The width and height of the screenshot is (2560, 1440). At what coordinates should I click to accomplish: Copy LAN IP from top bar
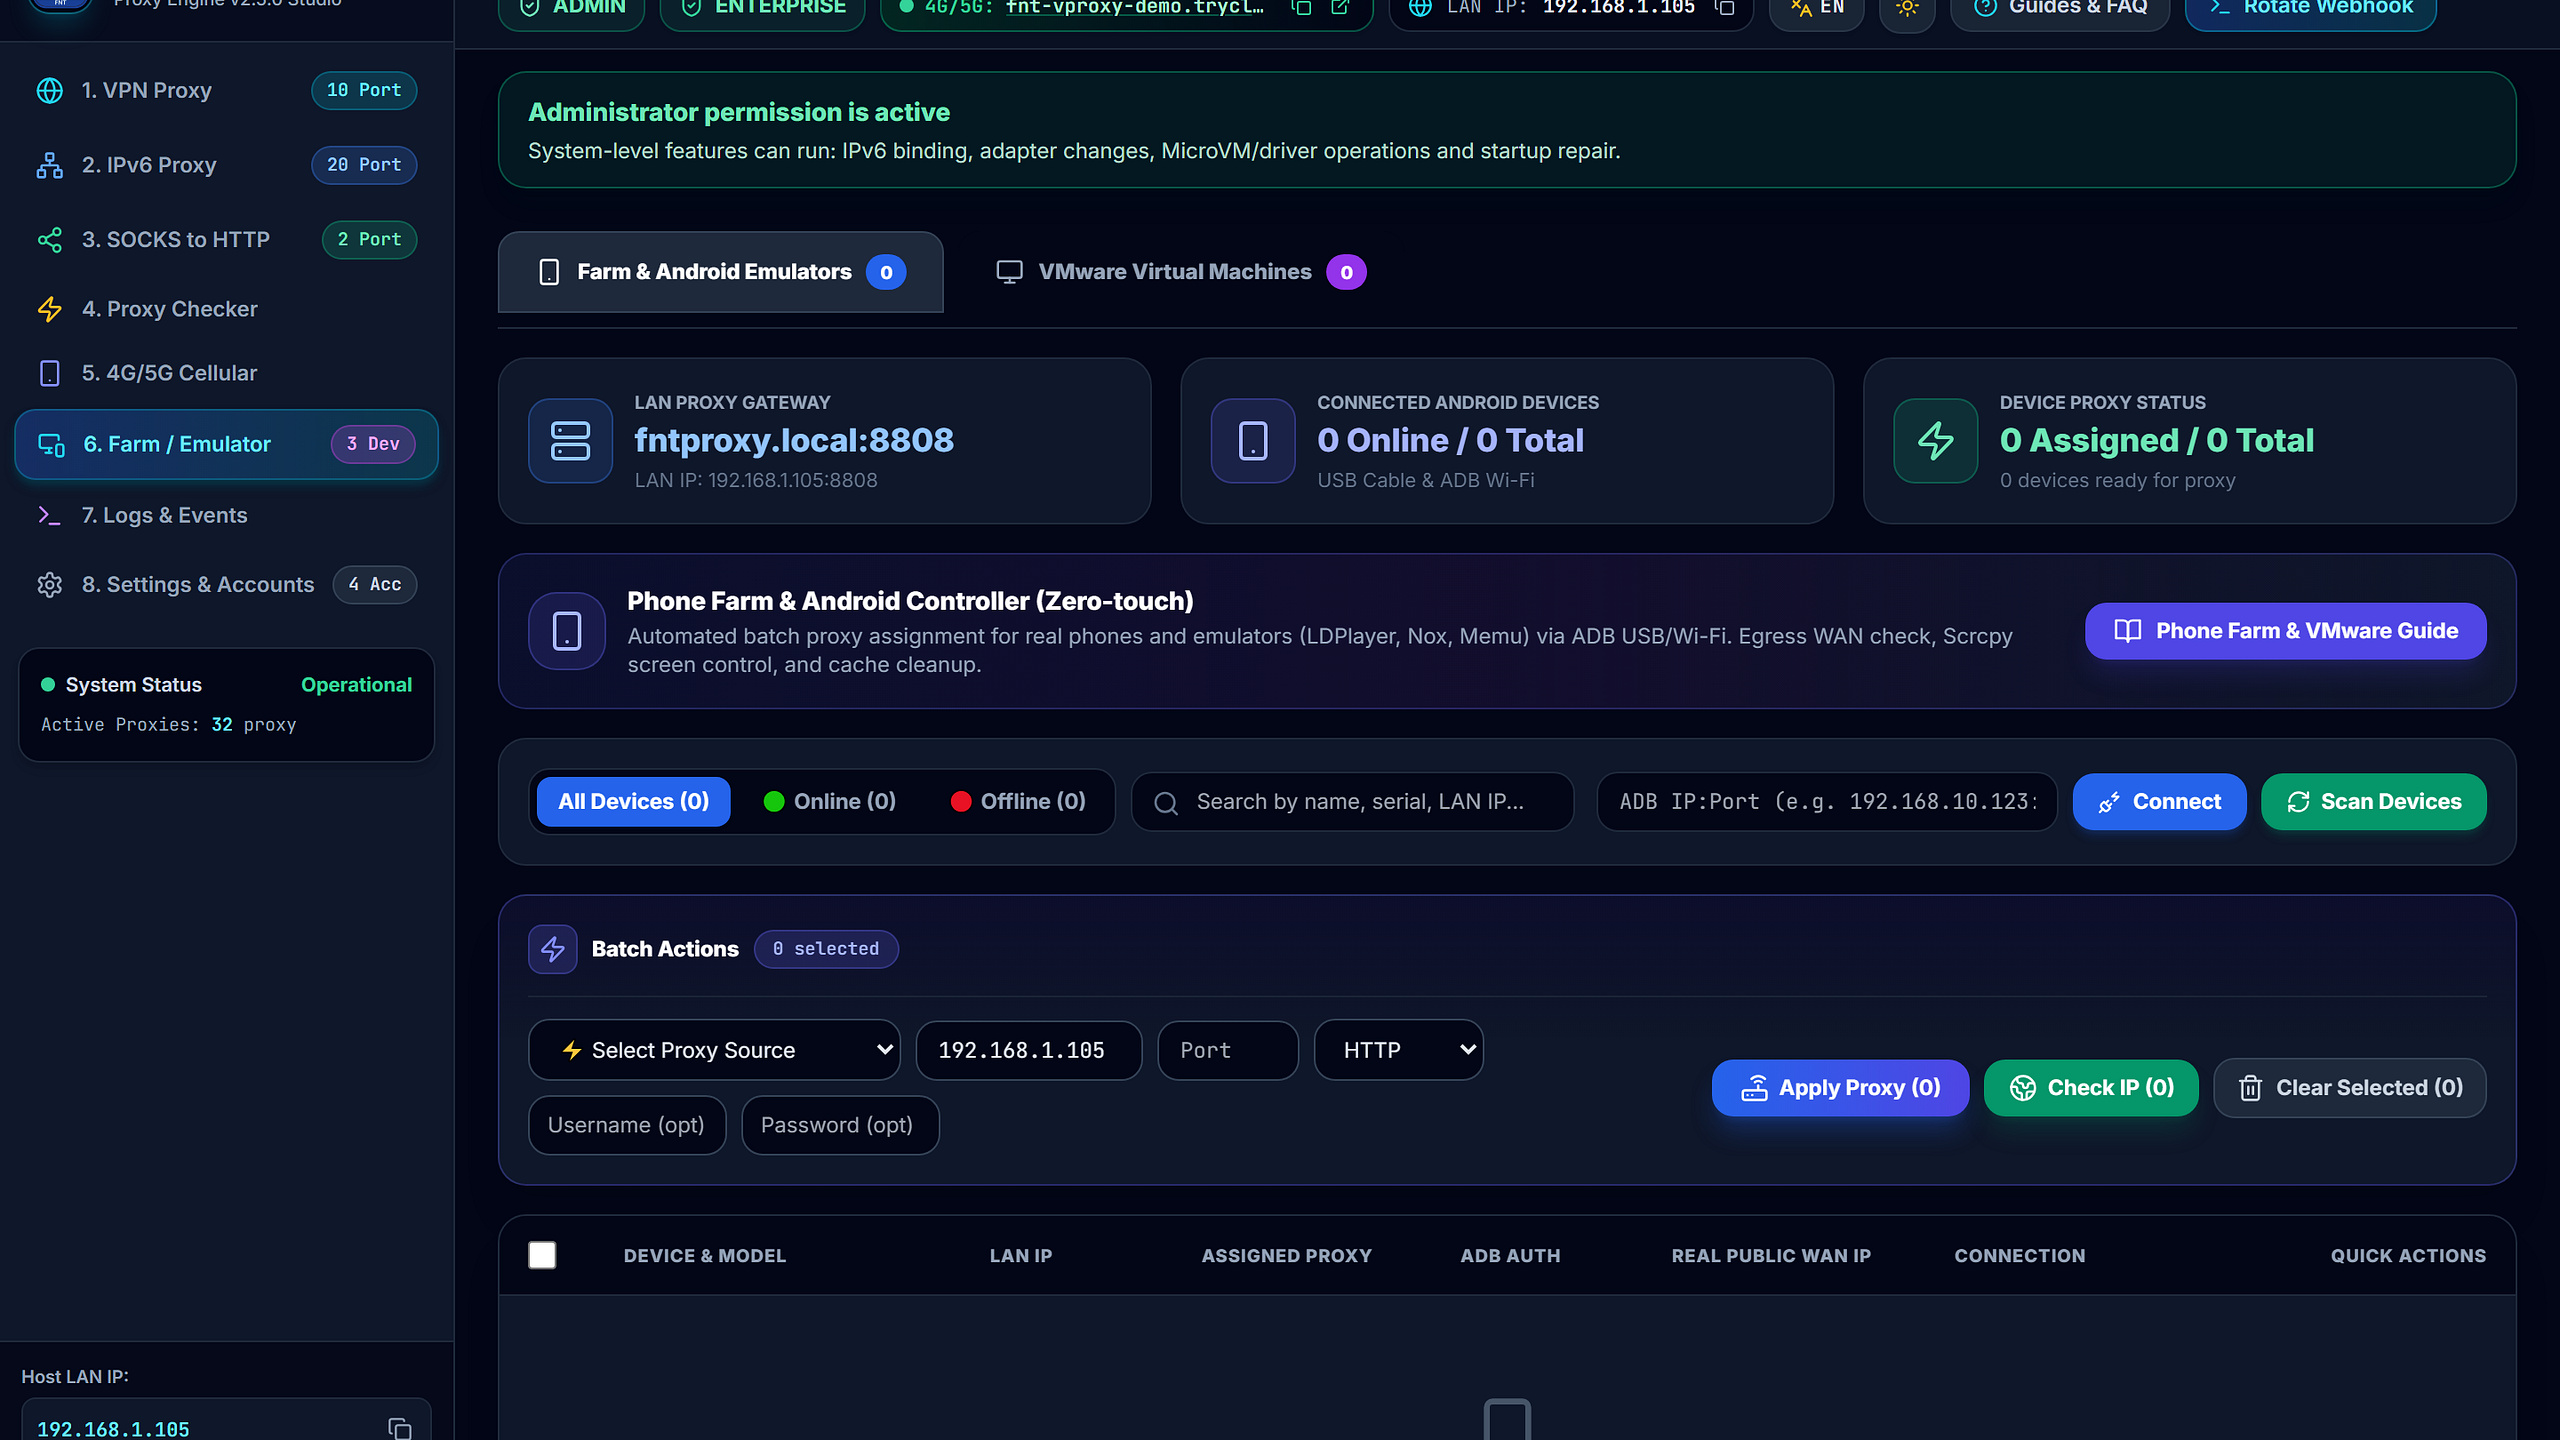[1725, 8]
